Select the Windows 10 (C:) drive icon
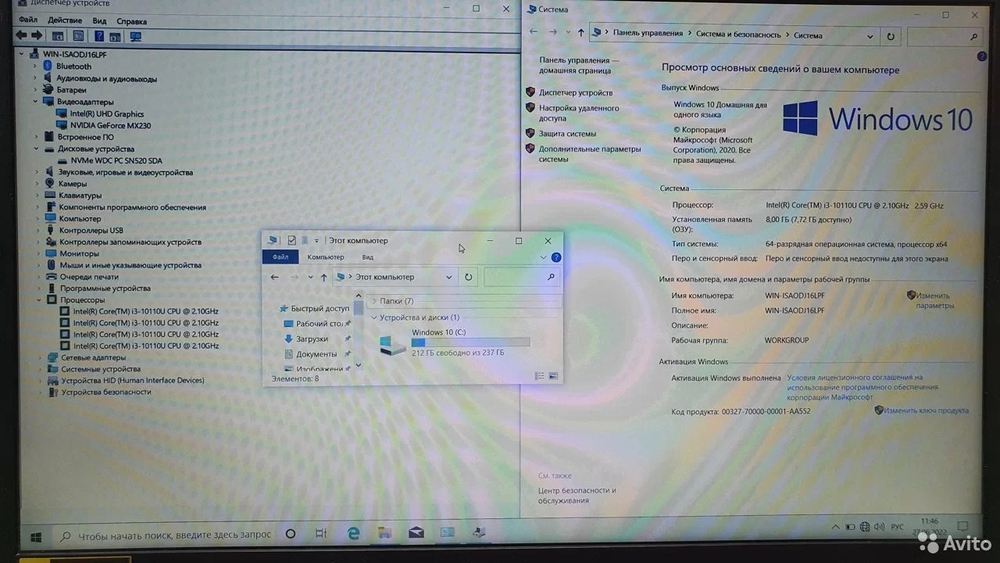 click(392, 344)
